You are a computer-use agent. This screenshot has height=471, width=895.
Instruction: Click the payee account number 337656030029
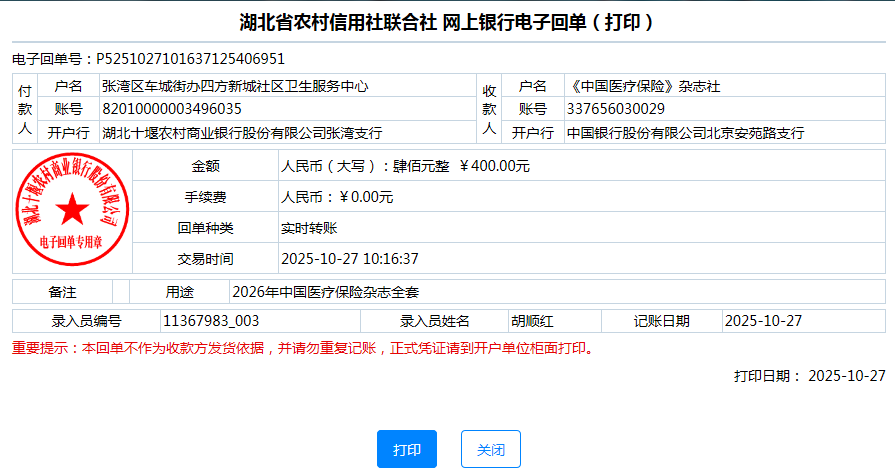616,109
